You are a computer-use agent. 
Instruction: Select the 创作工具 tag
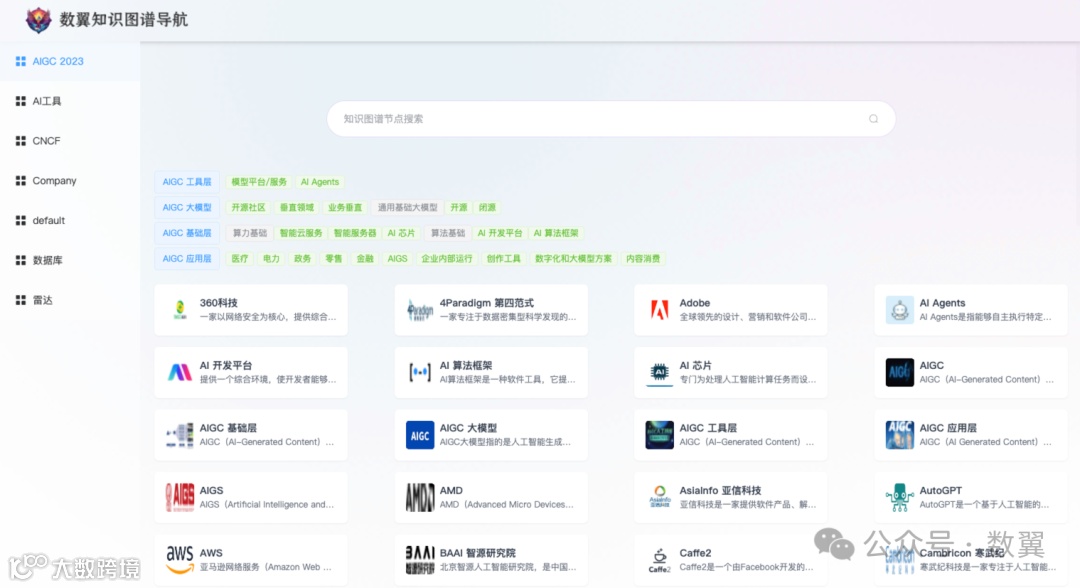click(x=503, y=259)
